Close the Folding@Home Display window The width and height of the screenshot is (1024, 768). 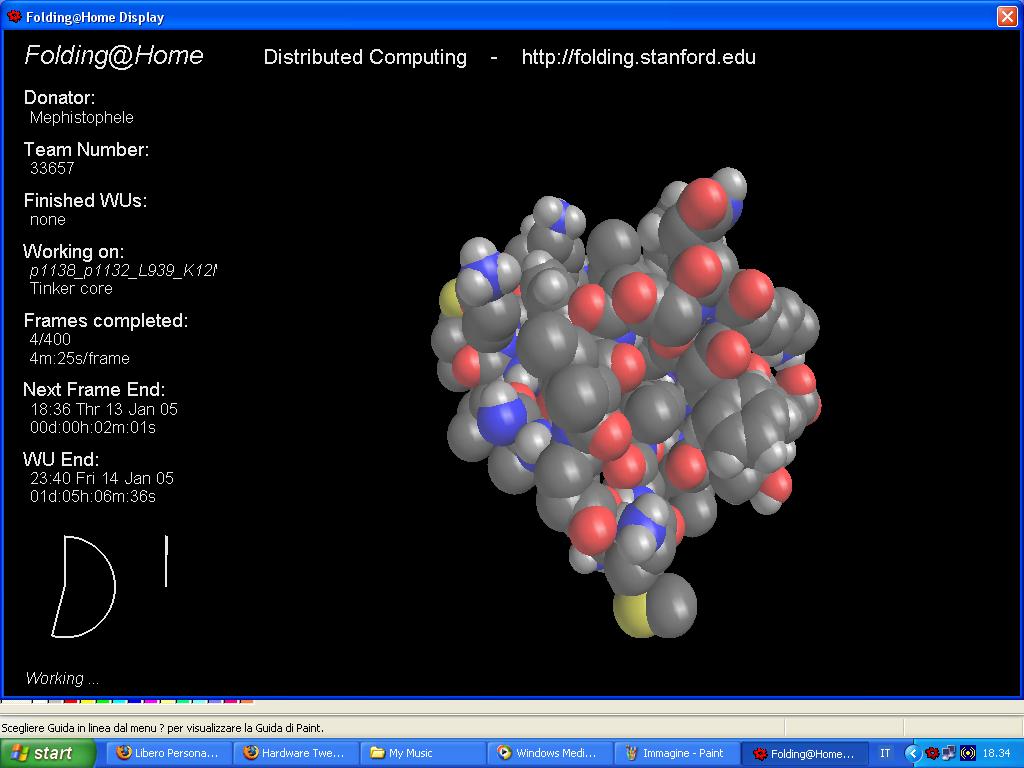point(1007,16)
